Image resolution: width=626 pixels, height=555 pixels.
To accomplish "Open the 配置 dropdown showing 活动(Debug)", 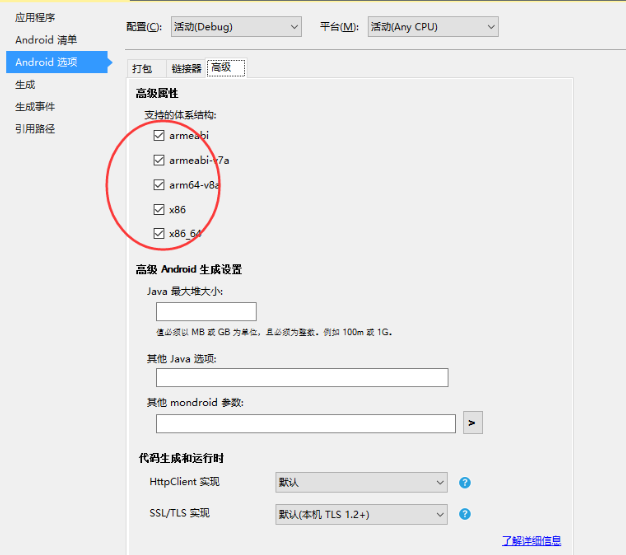I will [x=236, y=27].
